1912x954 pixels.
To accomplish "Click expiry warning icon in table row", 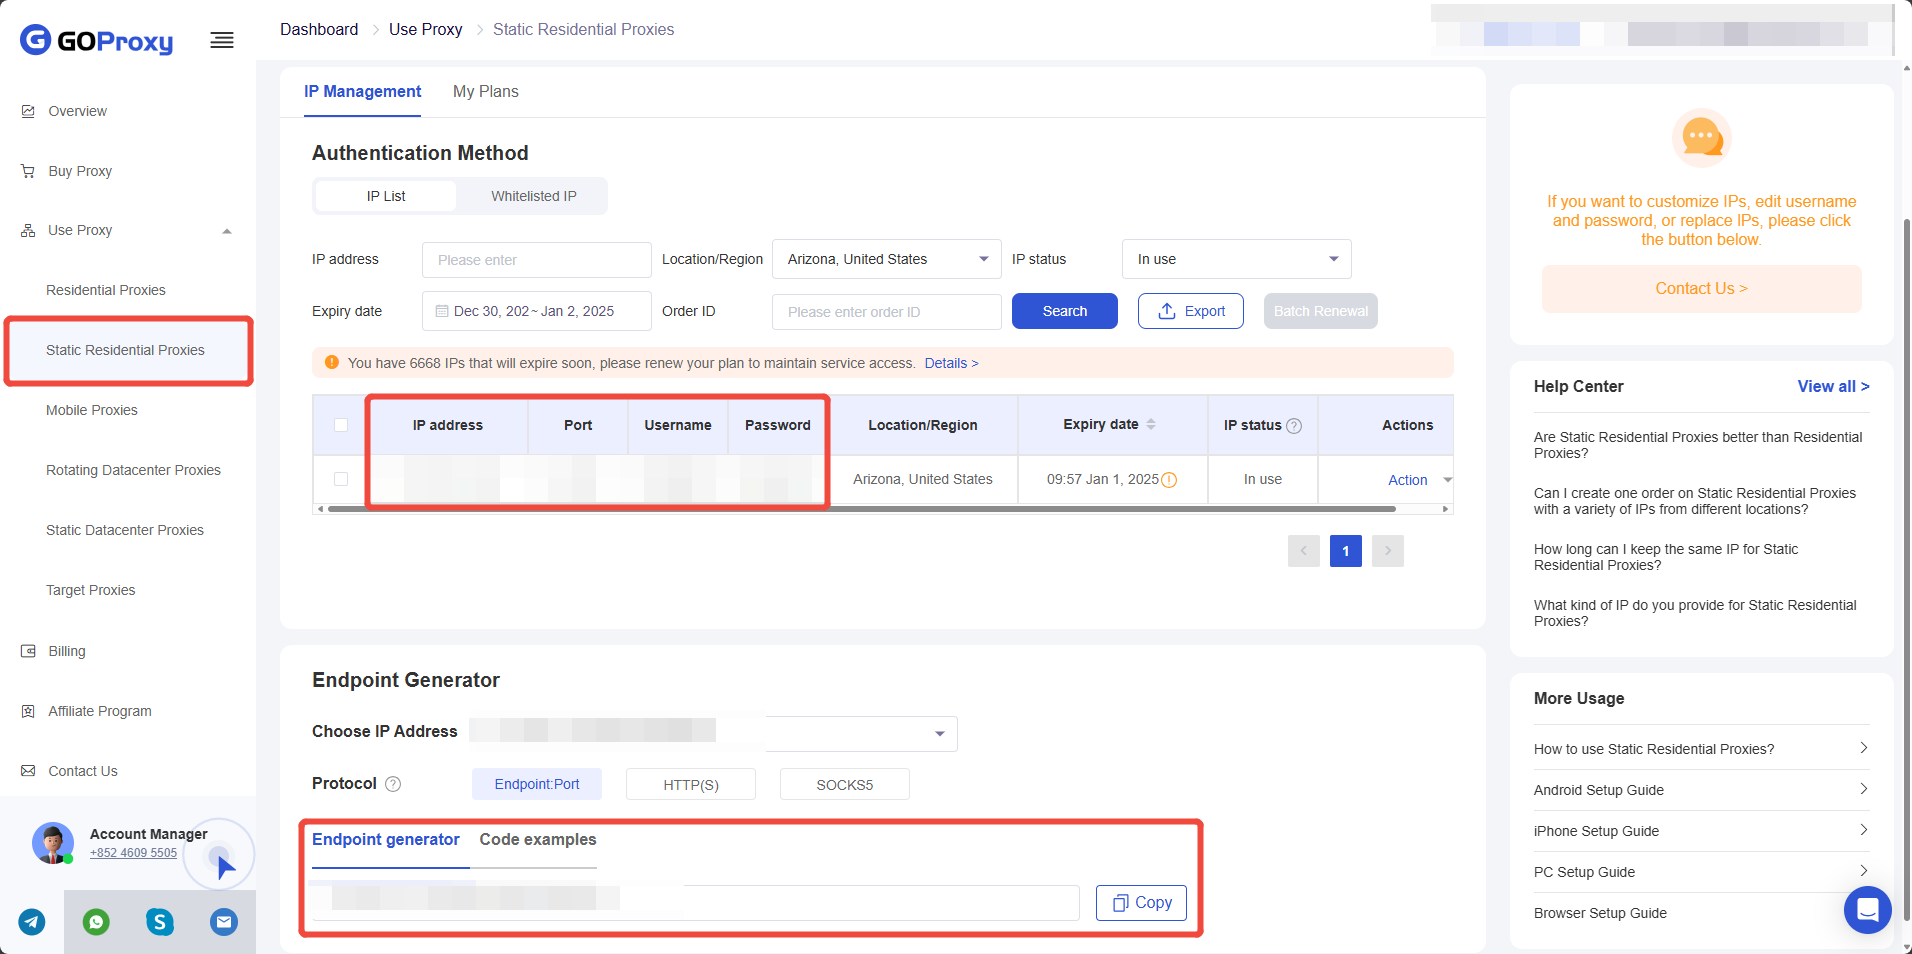I will [1169, 480].
